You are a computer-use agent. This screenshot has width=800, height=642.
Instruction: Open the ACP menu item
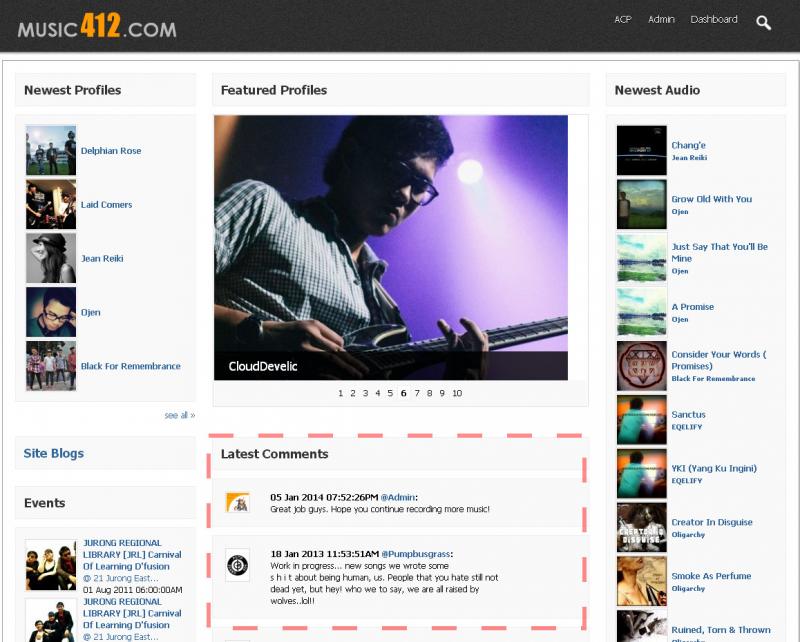pyautogui.click(x=622, y=19)
